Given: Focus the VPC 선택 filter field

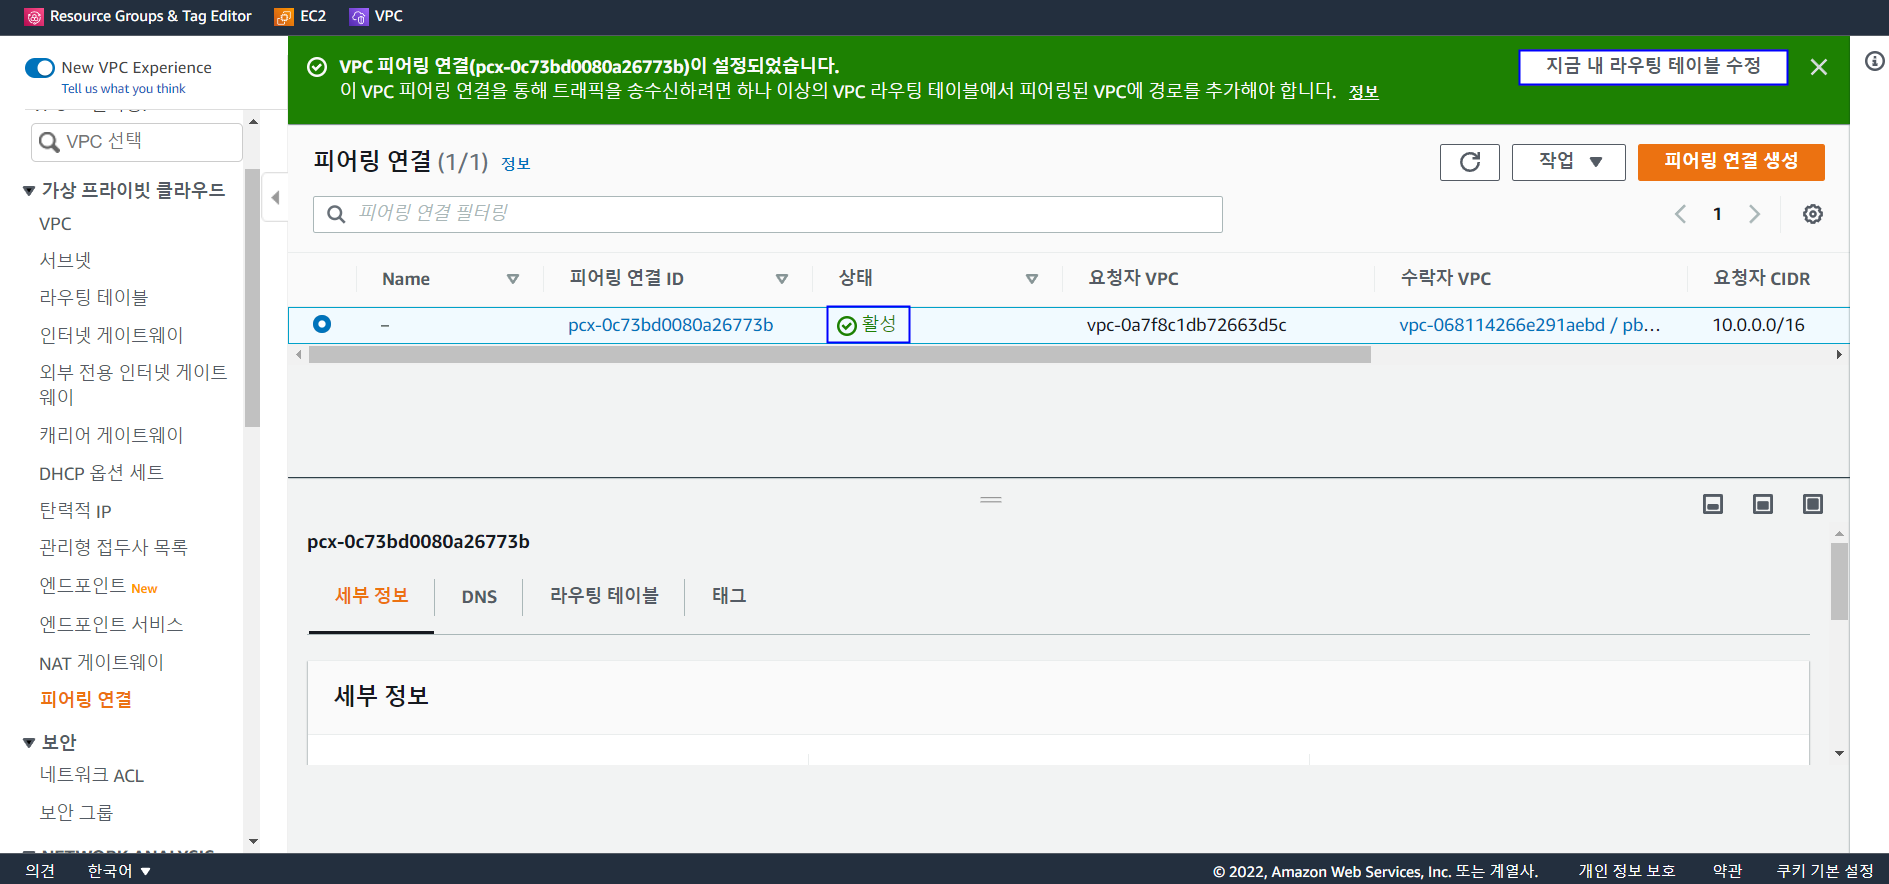Looking at the screenshot, I should coord(136,142).
